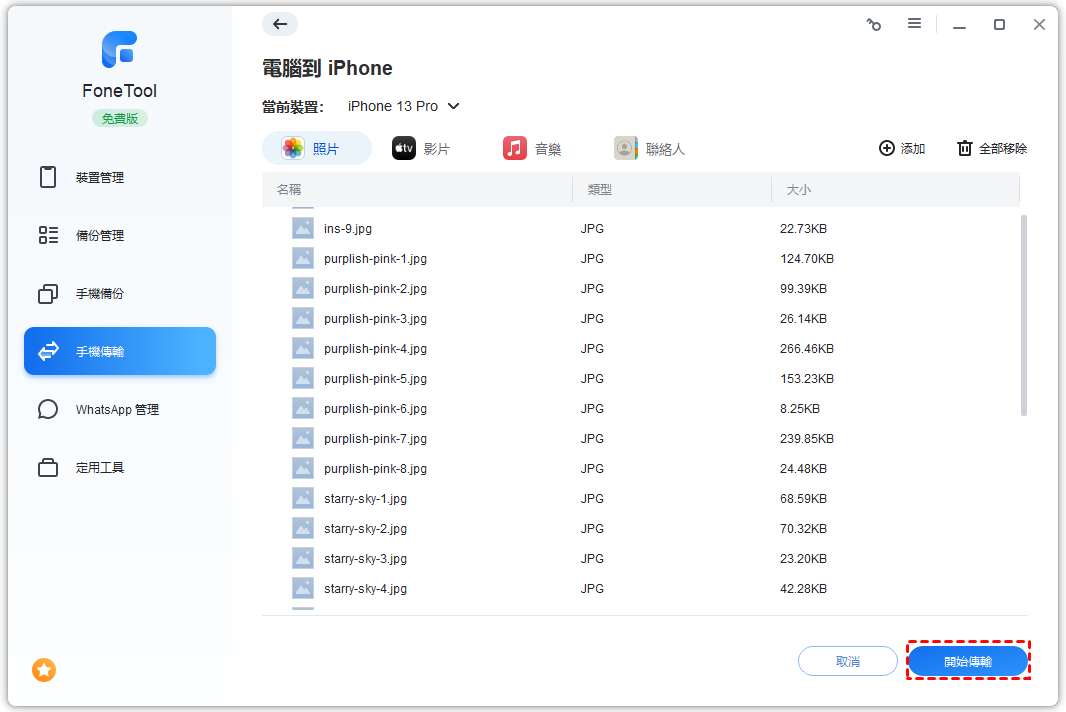The height and width of the screenshot is (712, 1066).
Task: Switch to the 影片 tab
Action: point(421,149)
